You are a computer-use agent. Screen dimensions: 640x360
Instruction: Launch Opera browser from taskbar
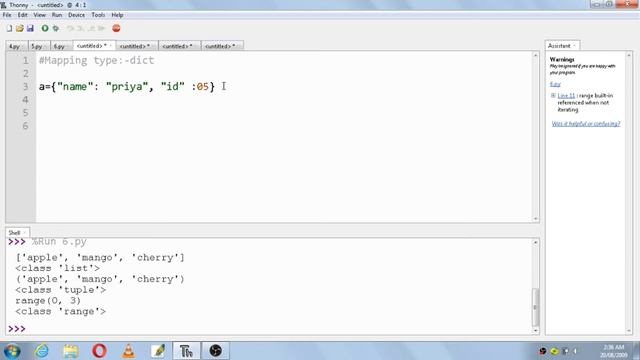pos(100,351)
